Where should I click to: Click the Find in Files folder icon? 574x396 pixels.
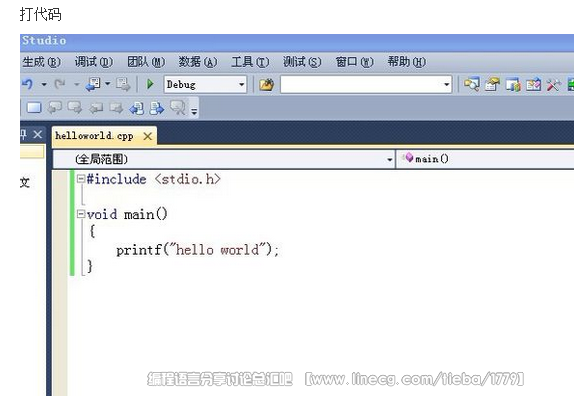(266, 85)
